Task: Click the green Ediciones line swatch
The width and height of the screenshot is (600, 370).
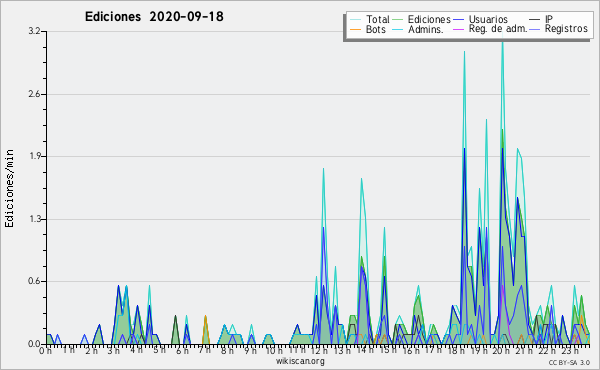Action: (x=398, y=20)
